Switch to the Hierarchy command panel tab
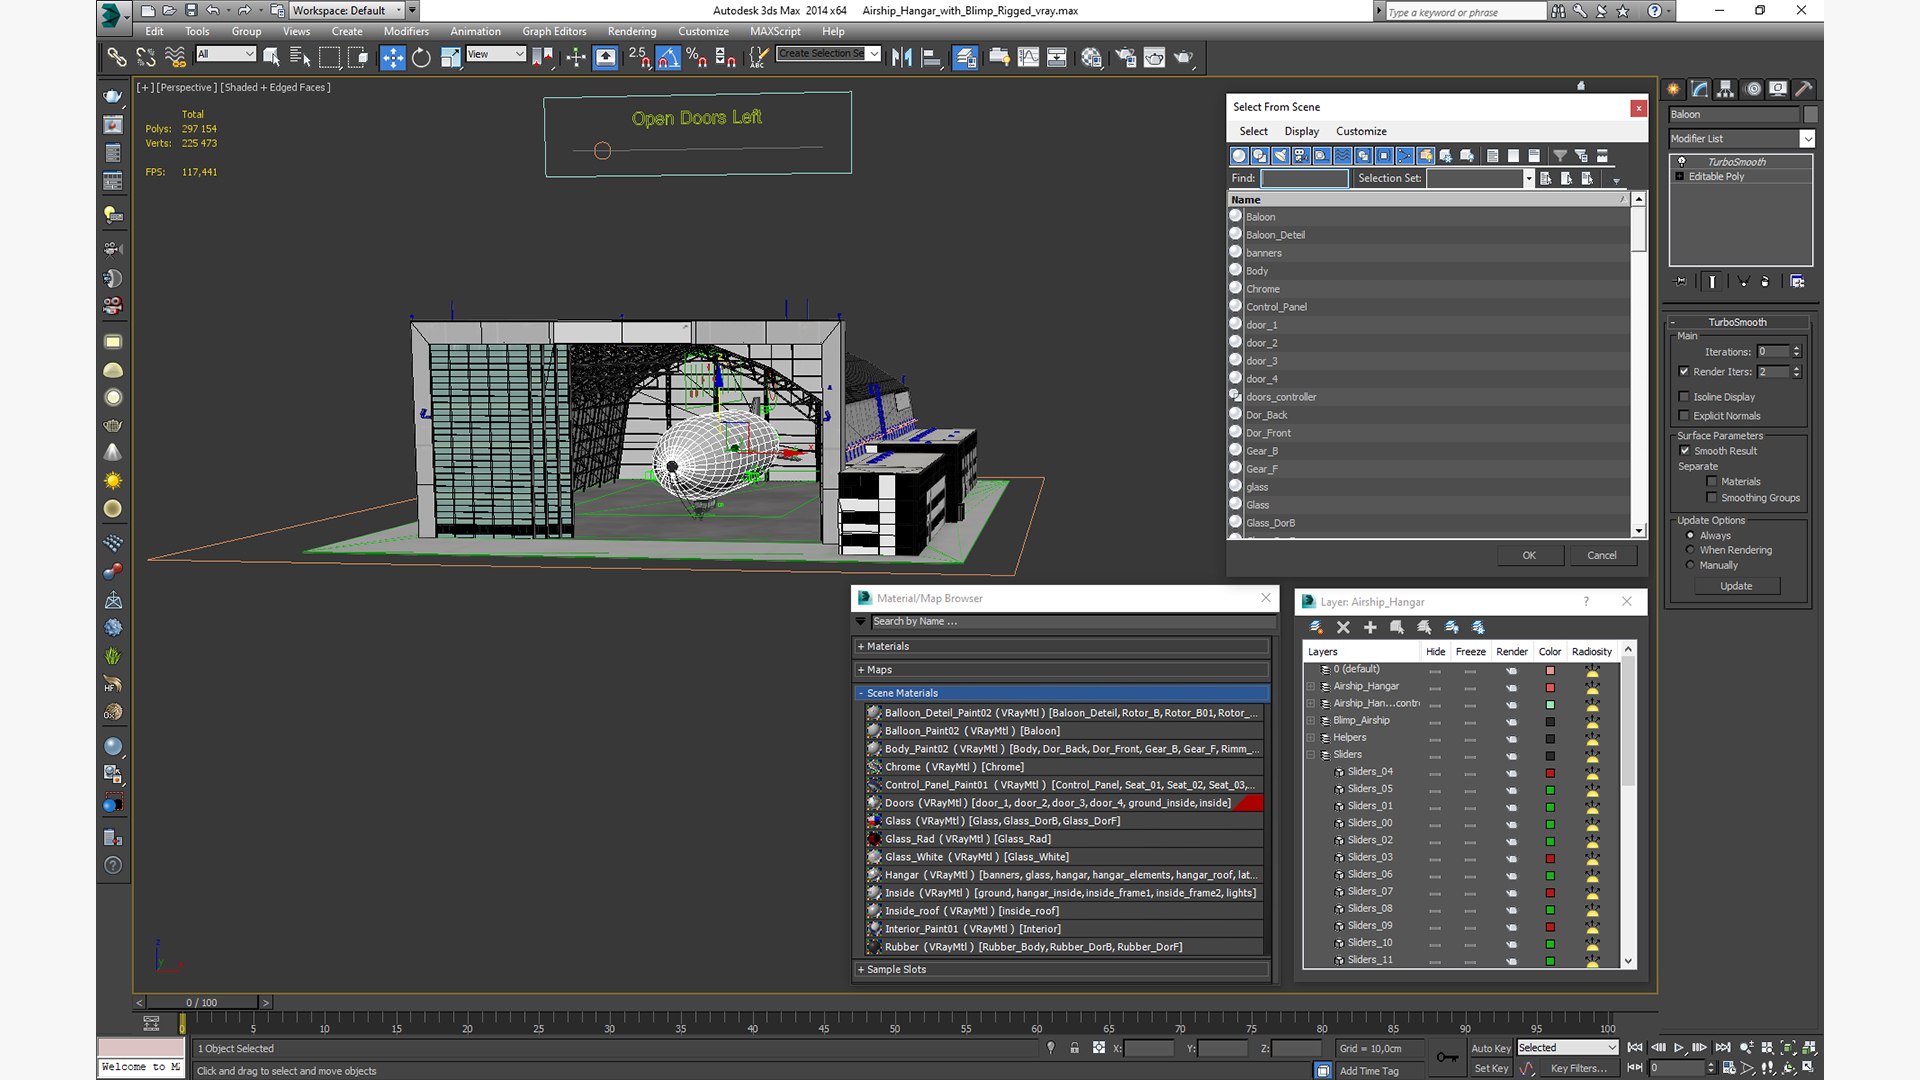The height and width of the screenshot is (1080, 1920). click(x=1726, y=89)
